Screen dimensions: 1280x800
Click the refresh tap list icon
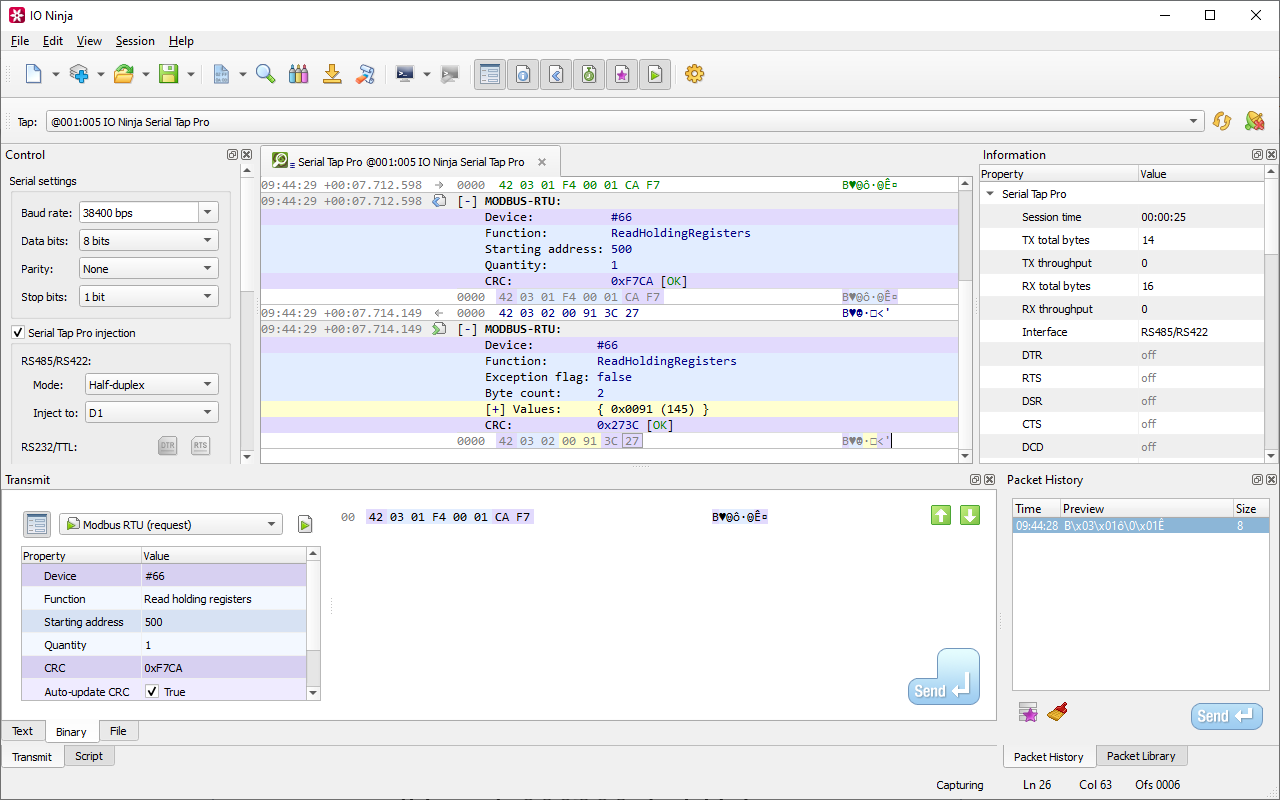click(x=1221, y=121)
